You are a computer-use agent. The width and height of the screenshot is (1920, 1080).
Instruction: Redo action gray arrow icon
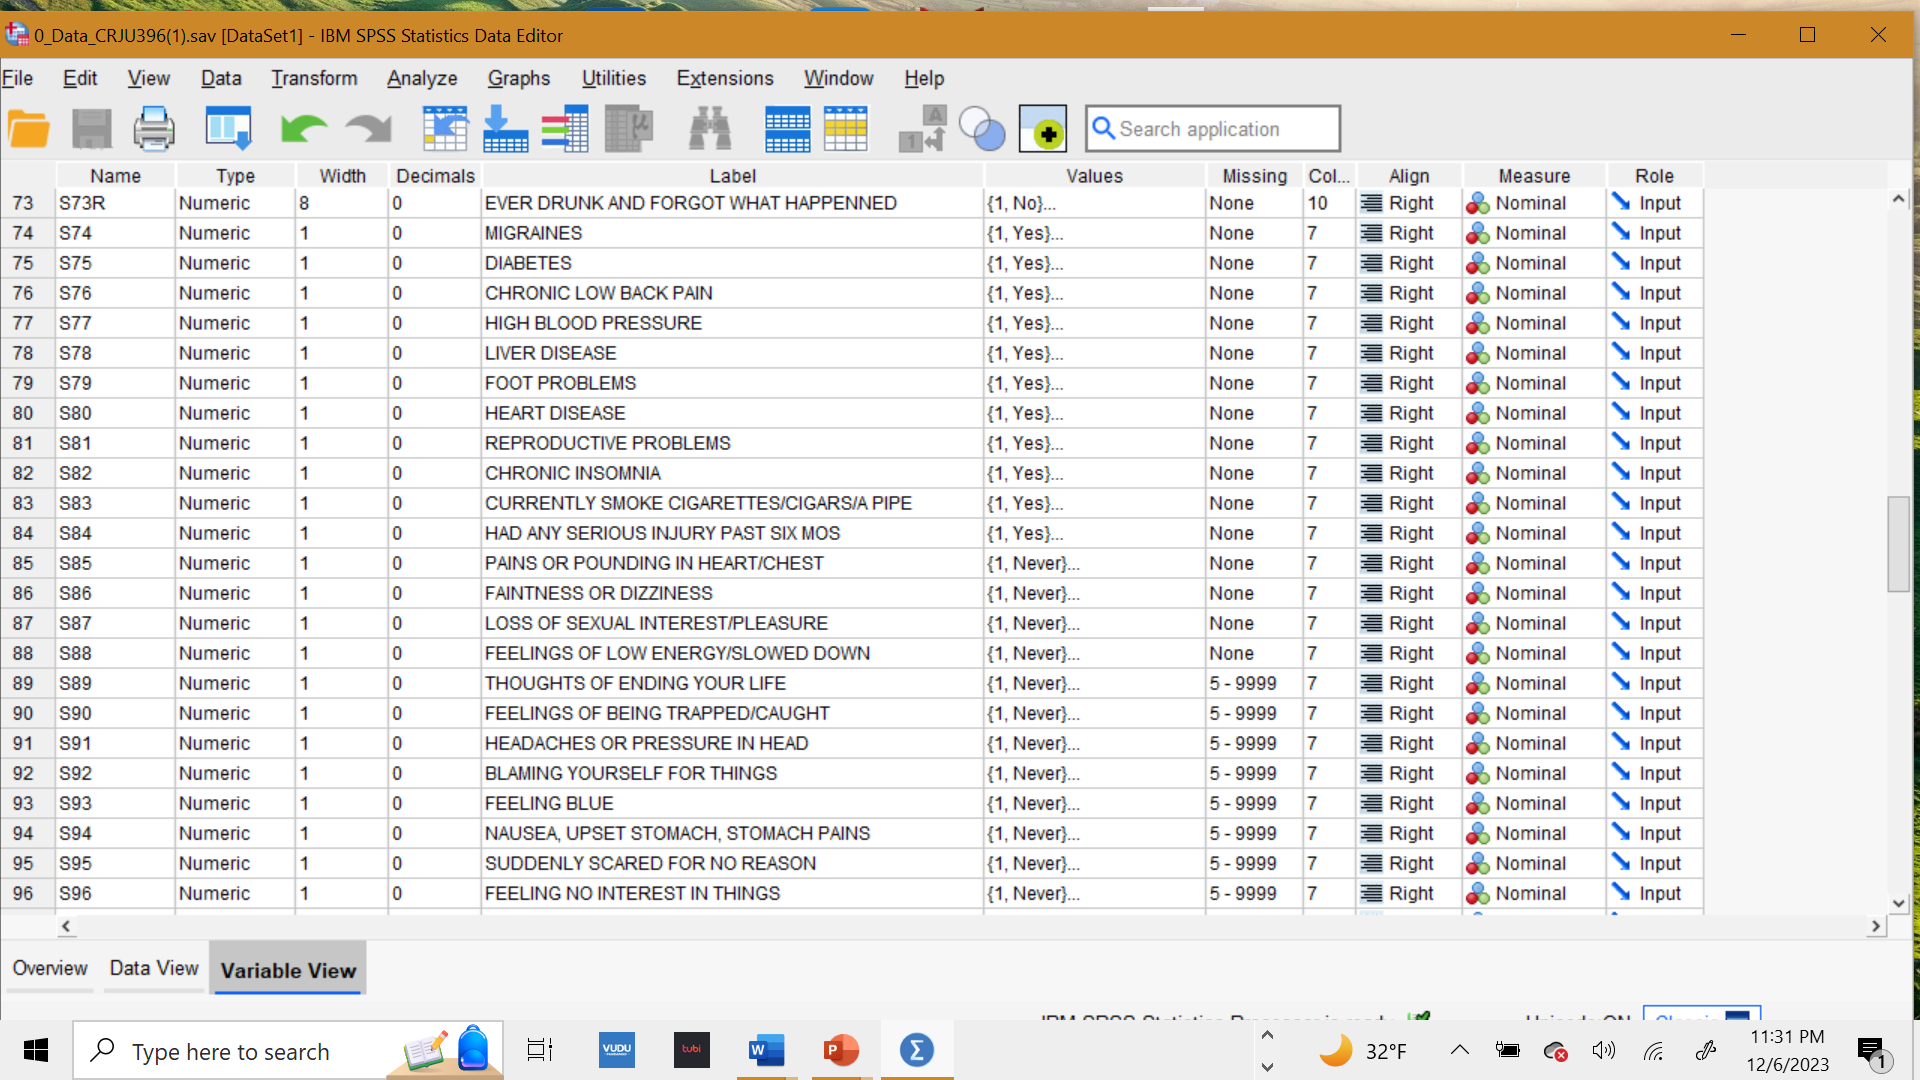(368, 129)
